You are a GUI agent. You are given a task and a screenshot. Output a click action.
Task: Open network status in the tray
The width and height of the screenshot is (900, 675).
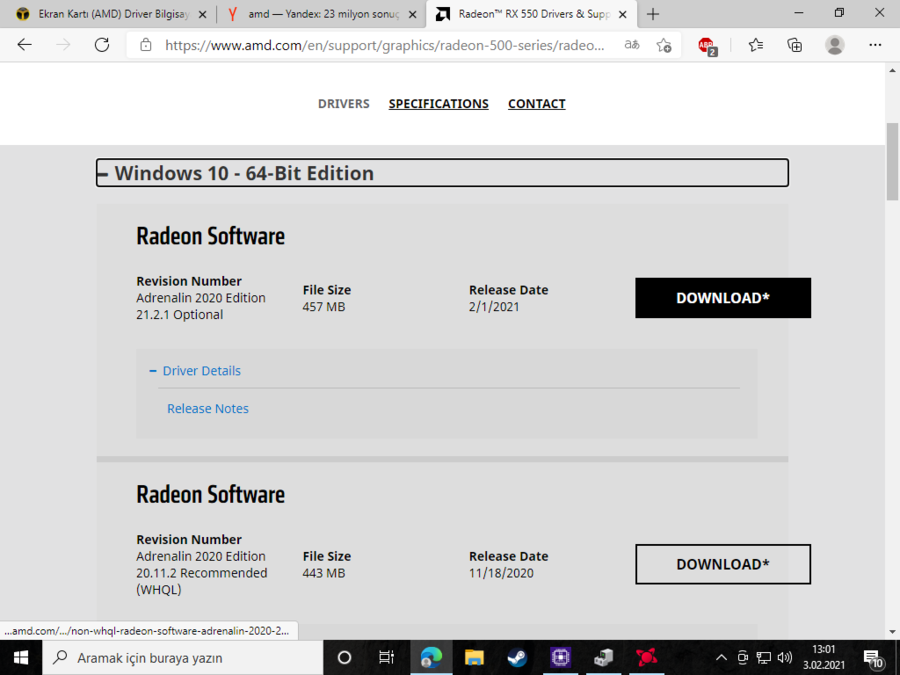coord(763,658)
